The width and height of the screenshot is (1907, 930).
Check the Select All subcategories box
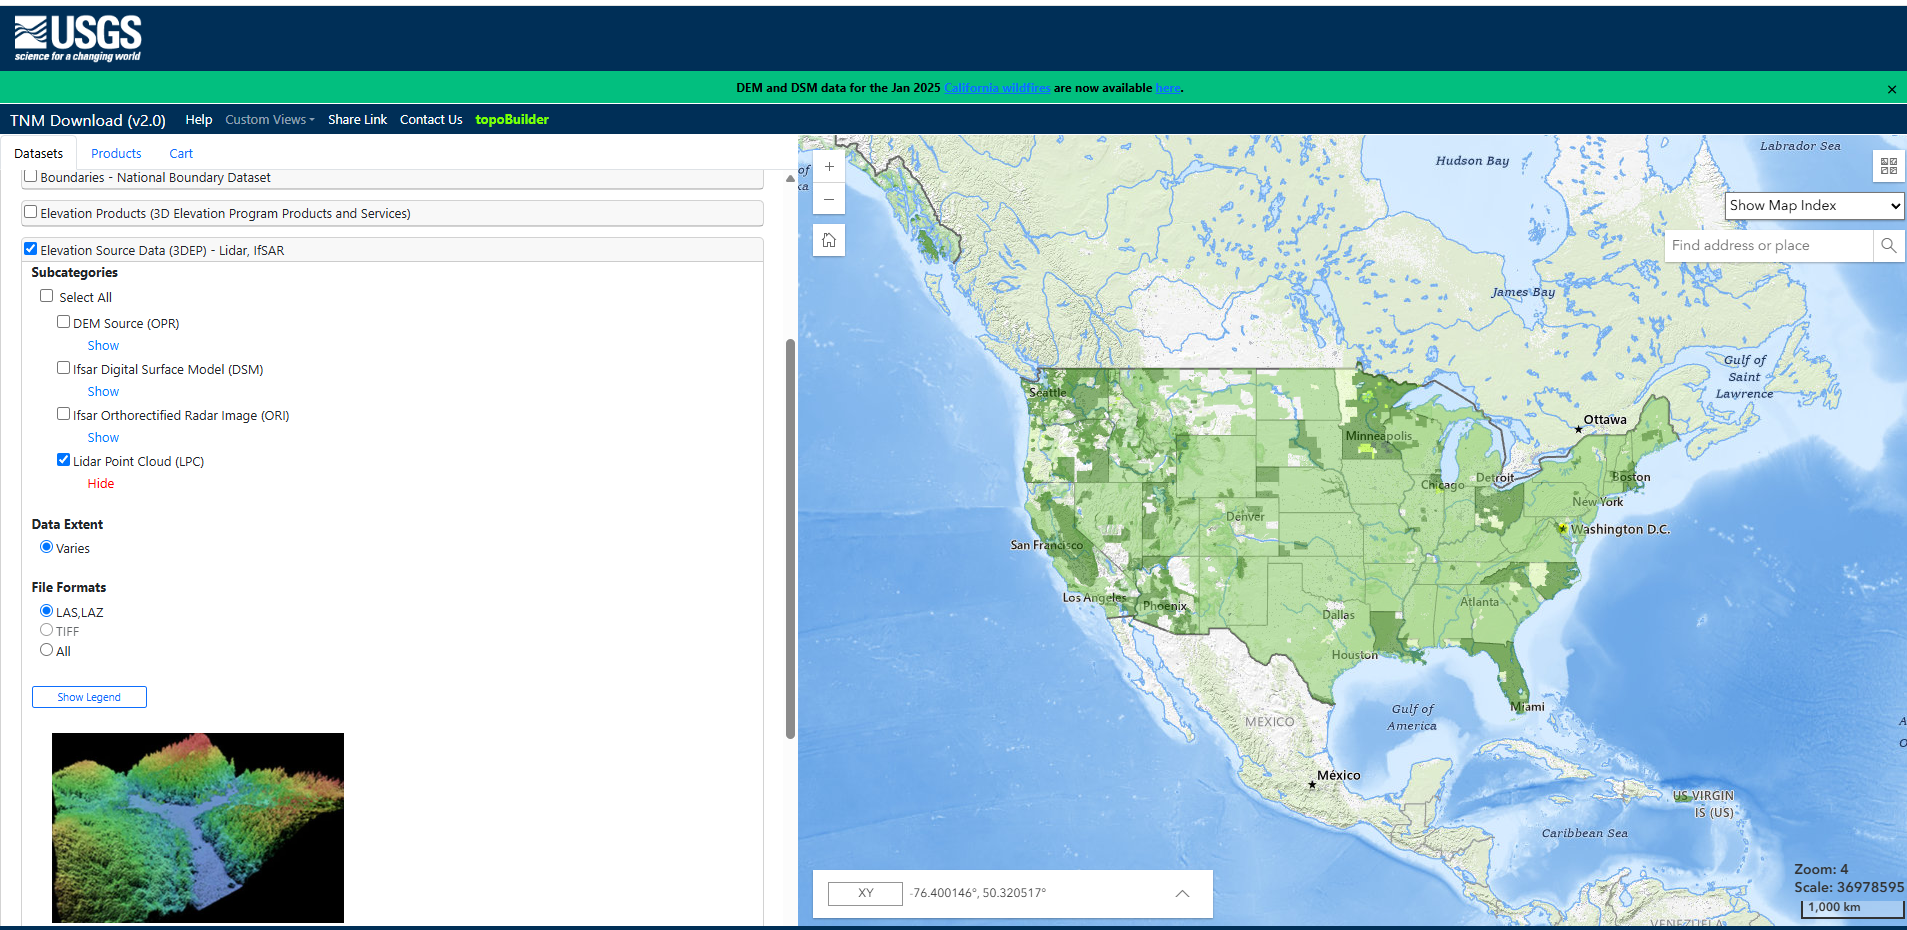[x=47, y=296]
